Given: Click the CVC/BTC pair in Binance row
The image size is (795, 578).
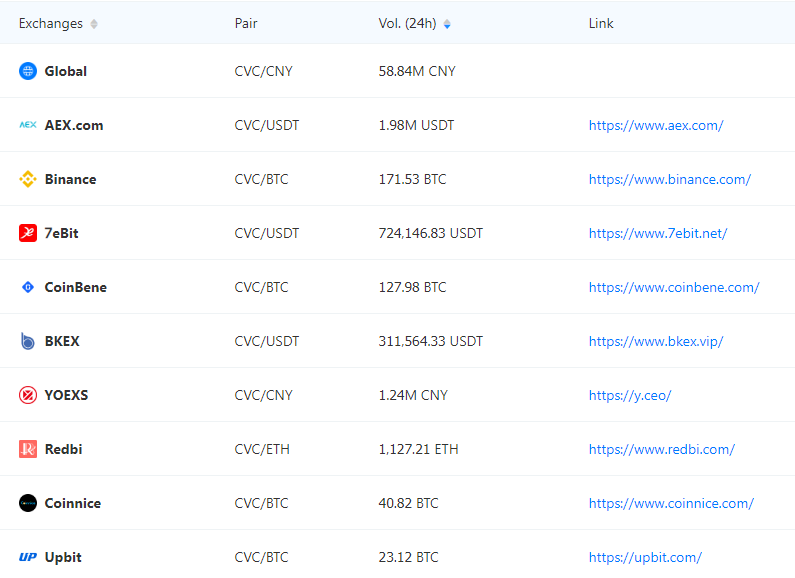Looking at the screenshot, I should (x=261, y=179).
